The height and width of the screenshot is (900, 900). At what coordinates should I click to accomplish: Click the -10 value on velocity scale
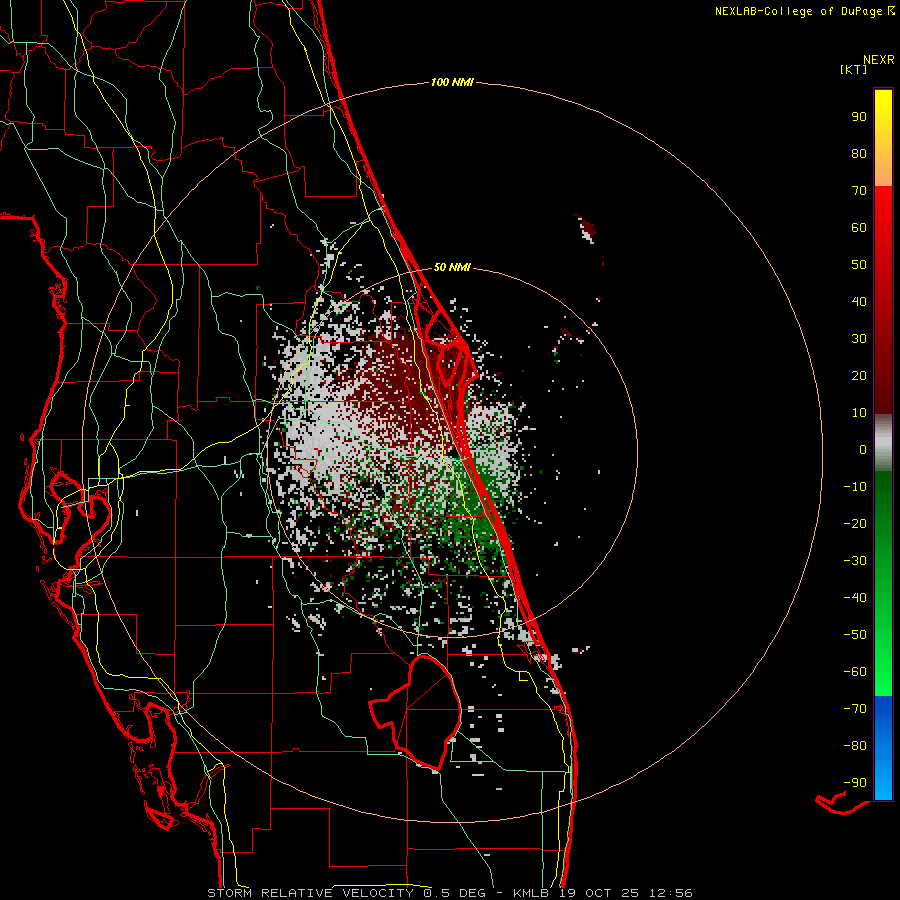855,487
